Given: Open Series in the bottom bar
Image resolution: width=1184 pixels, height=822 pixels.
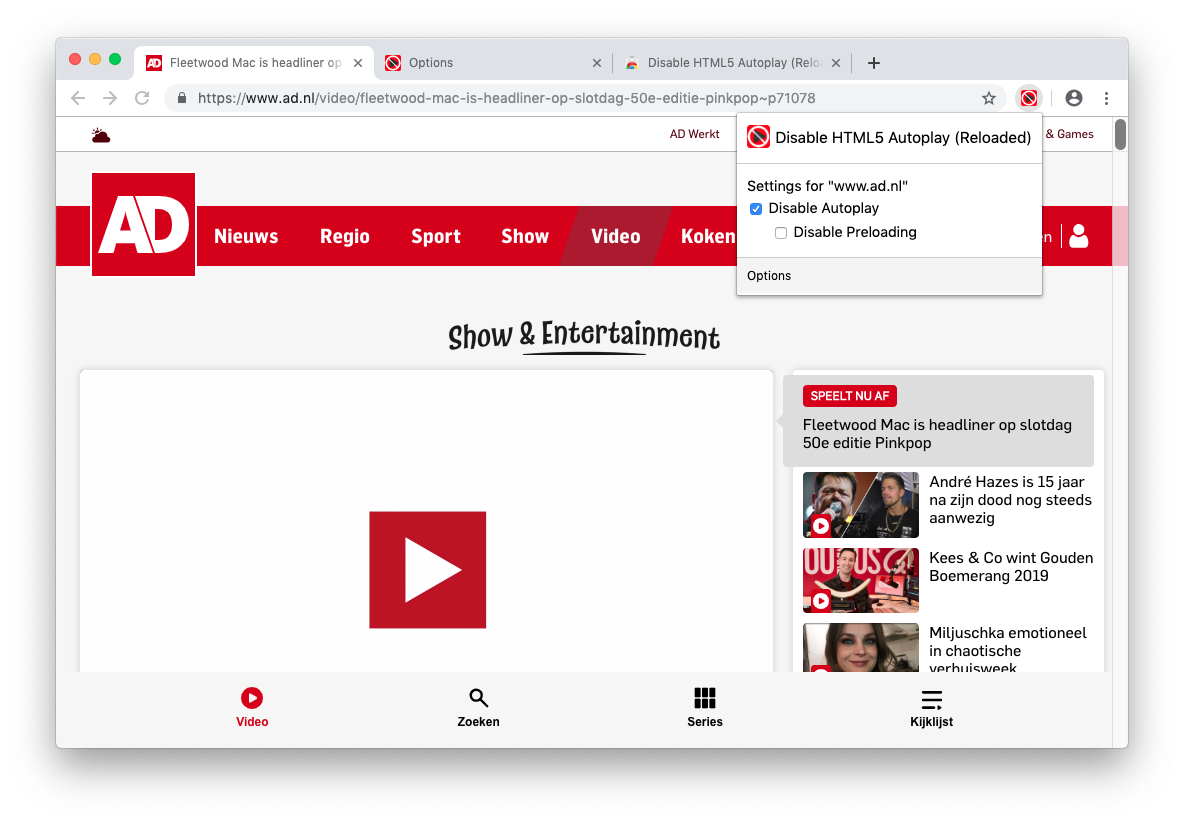Looking at the screenshot, I should pyautogui.click(x=705, y=707).
